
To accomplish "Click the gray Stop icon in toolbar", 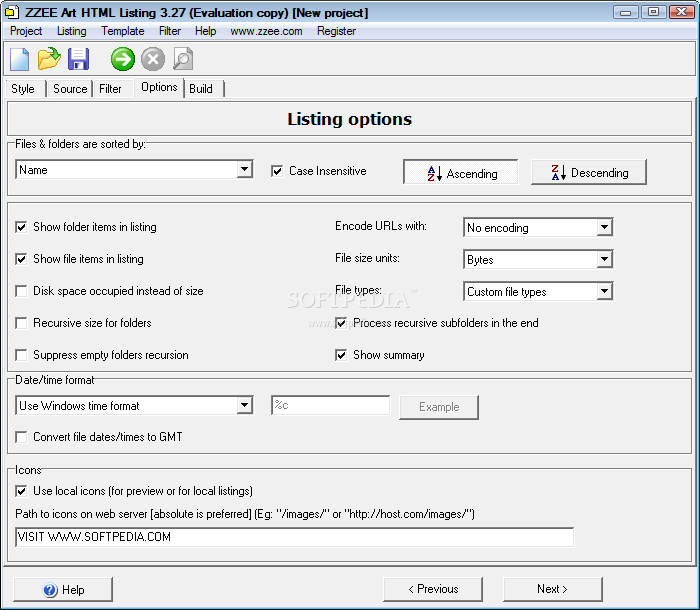I will click(x=153, y=59).
